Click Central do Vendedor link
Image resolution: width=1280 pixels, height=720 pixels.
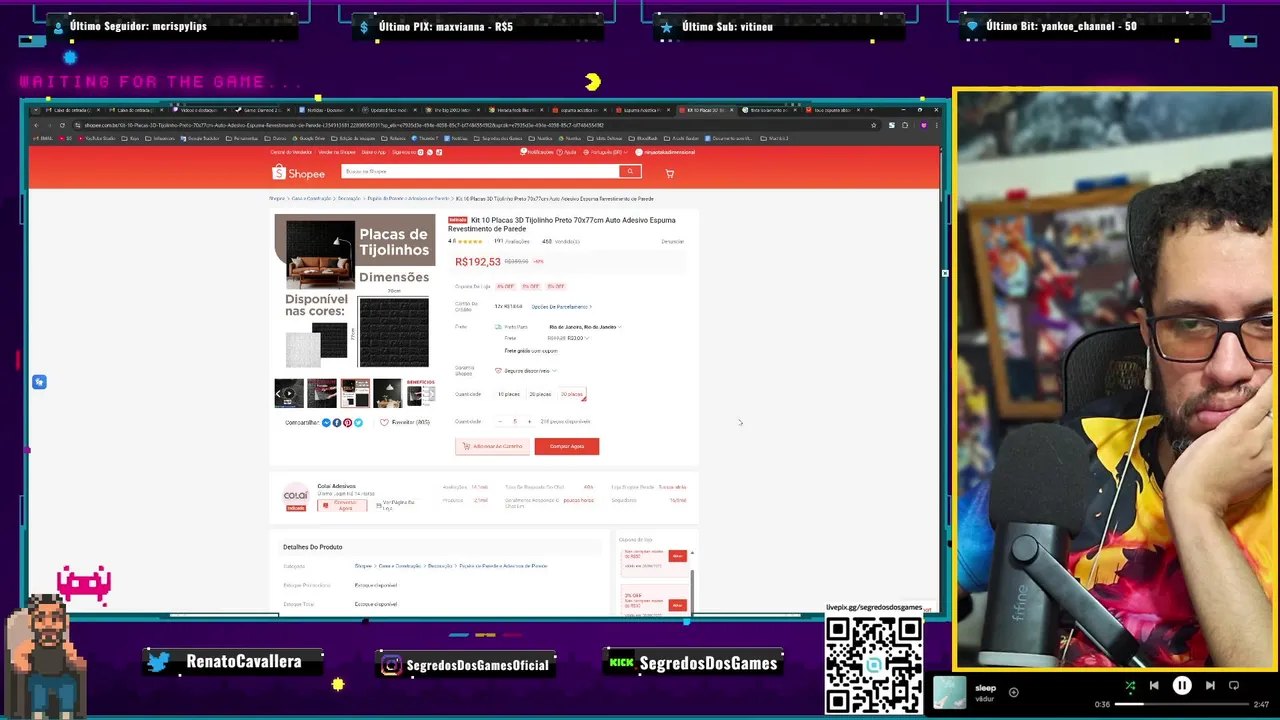click(x=291, y=152)
